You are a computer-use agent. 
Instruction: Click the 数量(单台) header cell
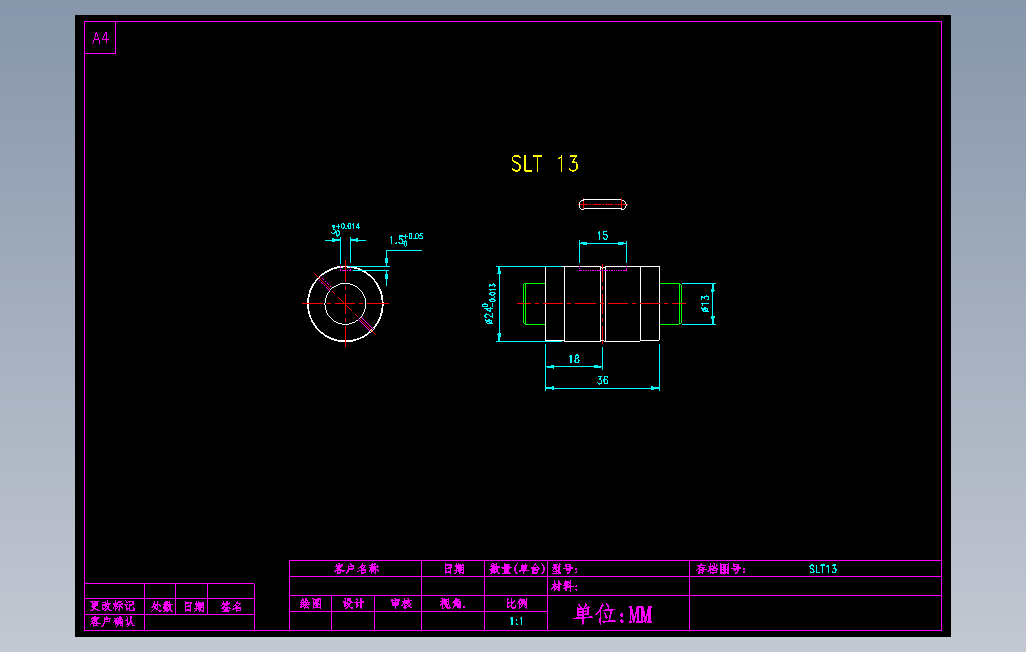pos(516,569)
